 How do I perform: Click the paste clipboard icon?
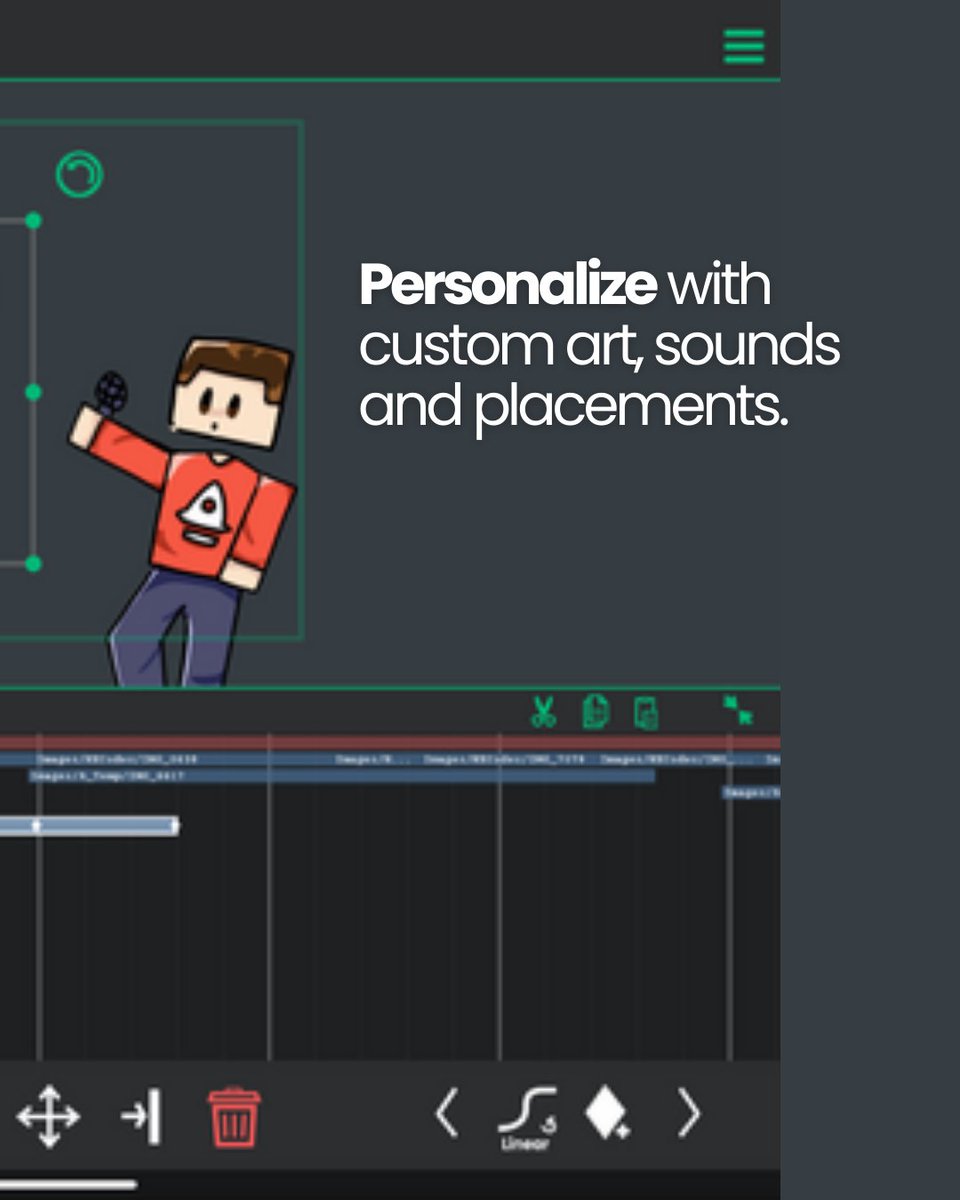click(646, 712)
